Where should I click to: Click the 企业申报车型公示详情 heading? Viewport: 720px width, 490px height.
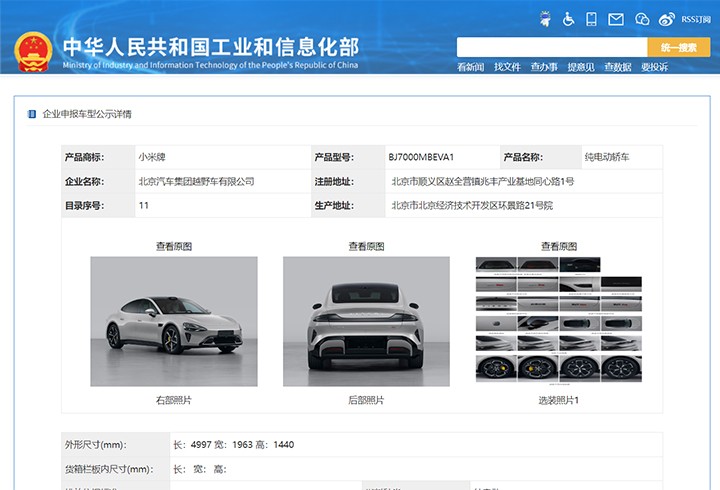(x=87, y=114)
